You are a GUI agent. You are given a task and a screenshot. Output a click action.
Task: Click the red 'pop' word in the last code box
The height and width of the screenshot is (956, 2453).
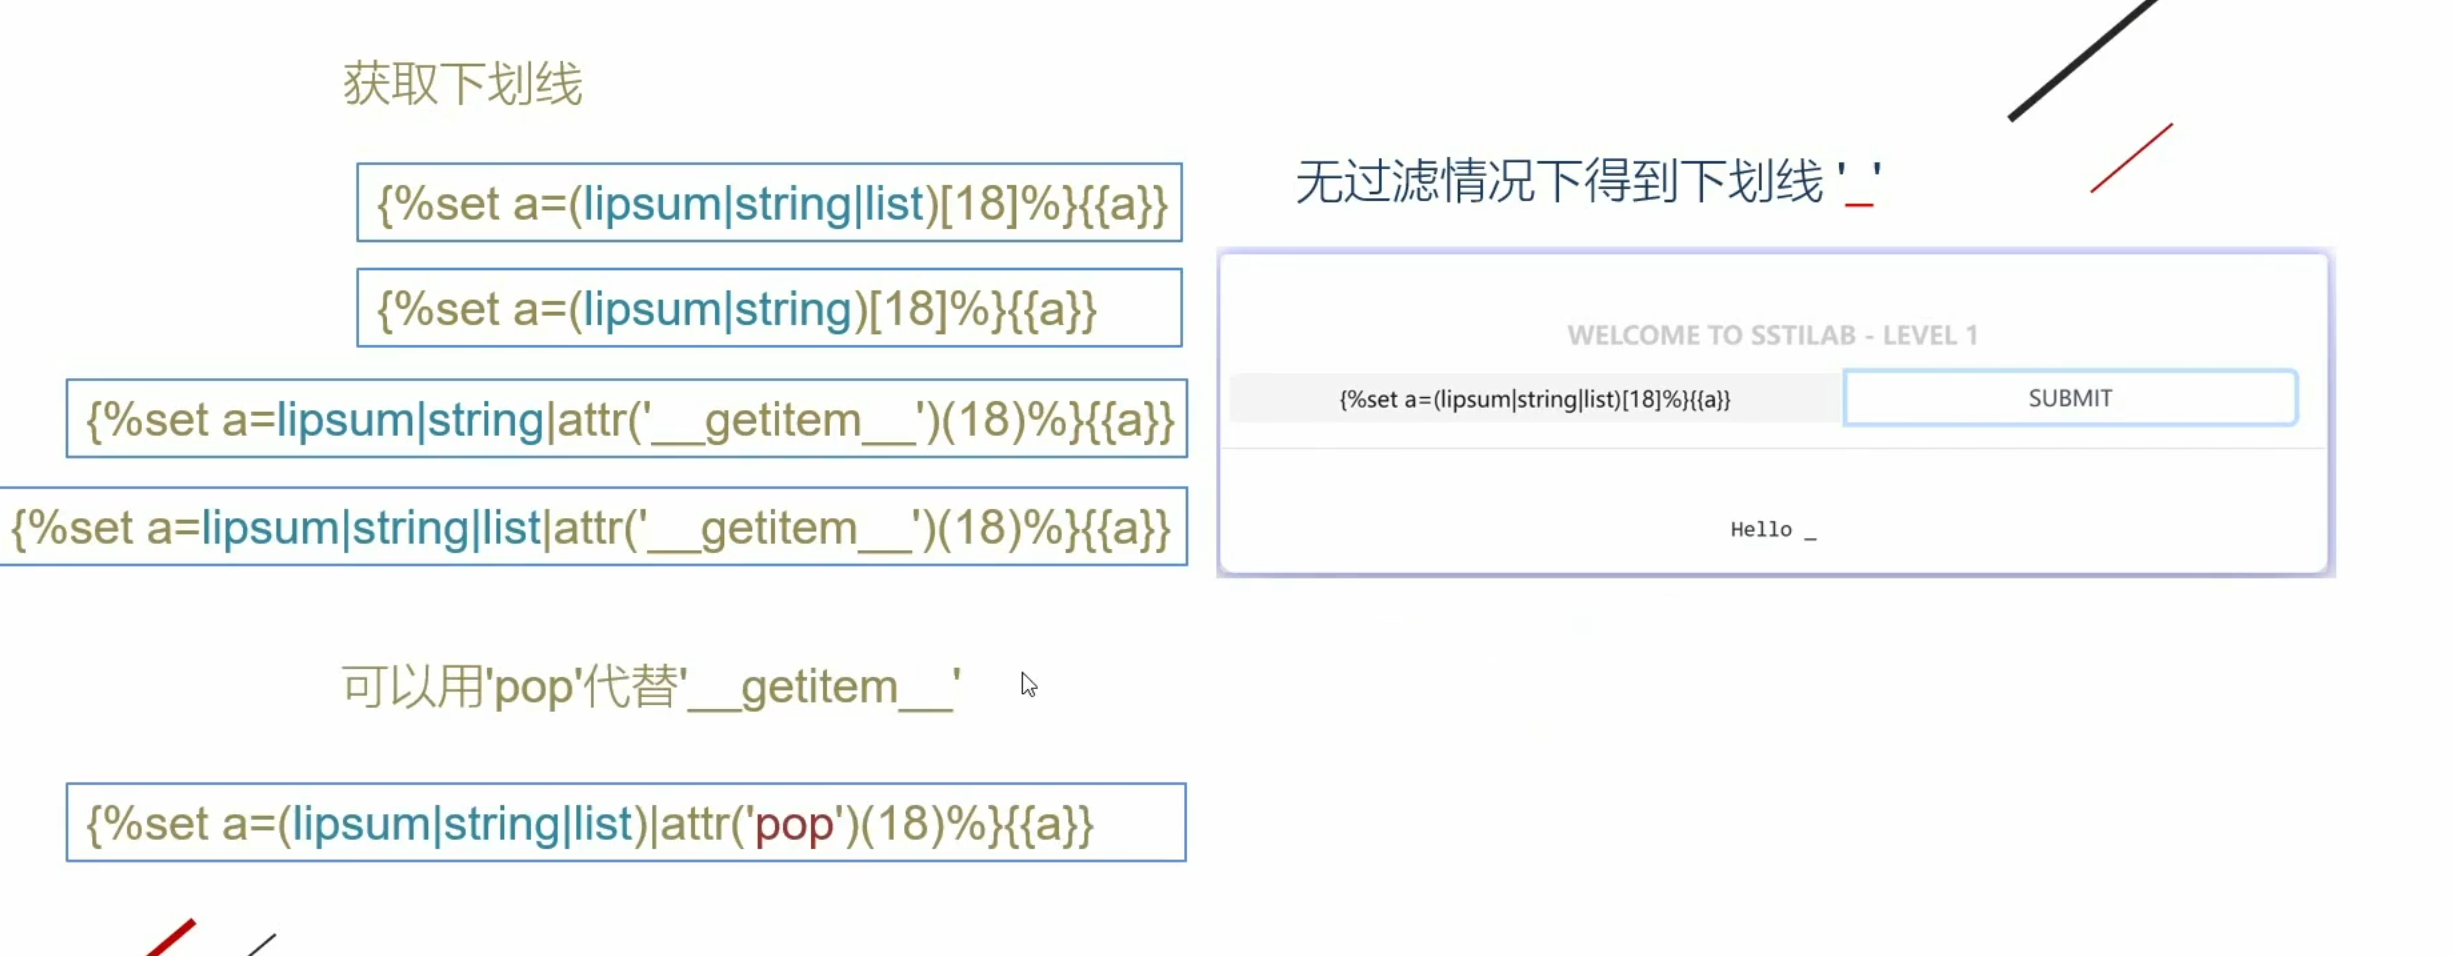point(794,825)
